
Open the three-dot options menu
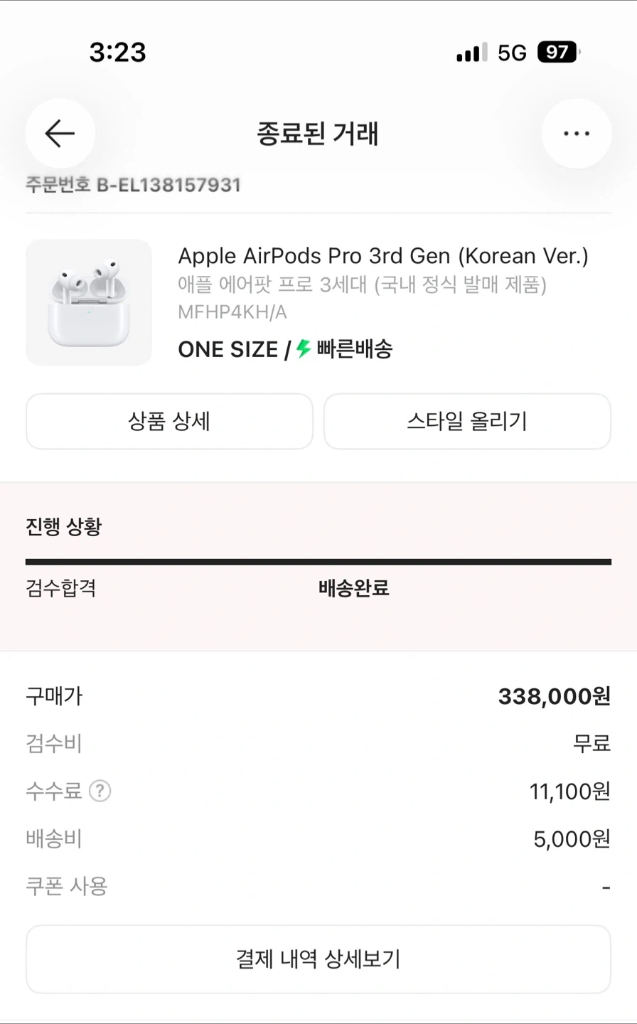click(x=576, y=132)
